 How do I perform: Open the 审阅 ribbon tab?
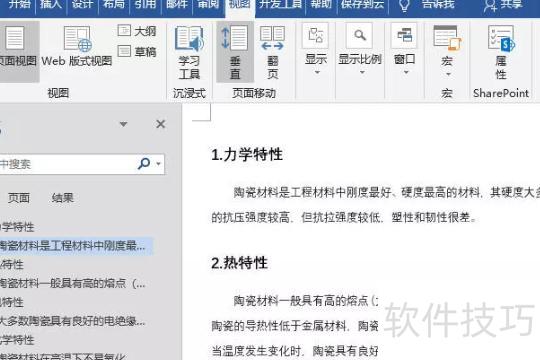pos(208,4)
